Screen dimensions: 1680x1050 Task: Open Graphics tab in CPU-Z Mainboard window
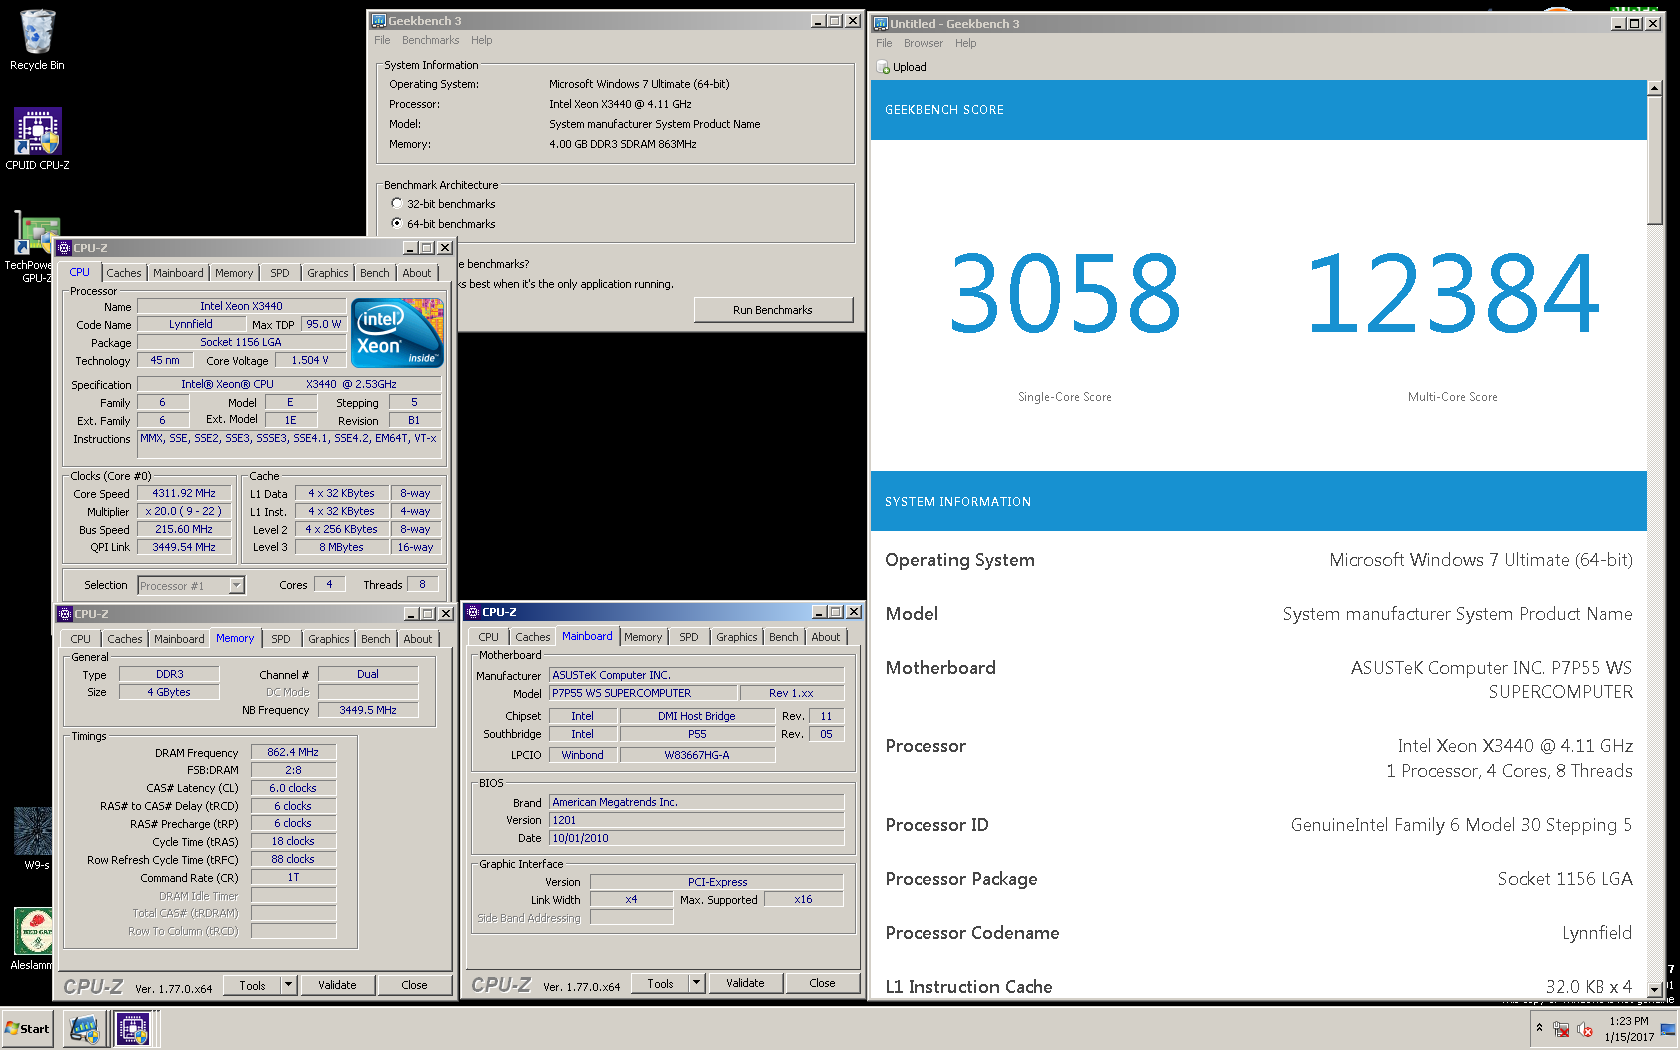[737, 637]
